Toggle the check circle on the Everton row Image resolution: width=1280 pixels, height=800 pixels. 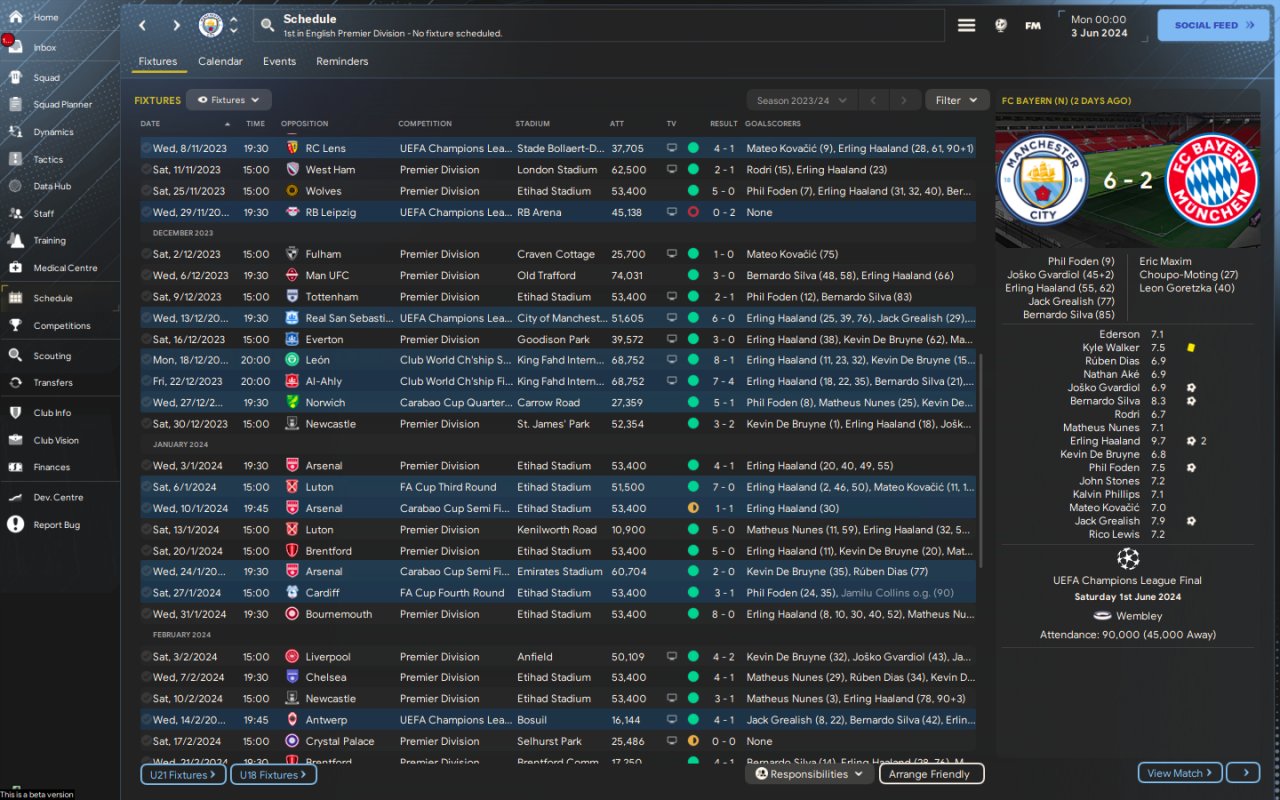coord(146,339)
